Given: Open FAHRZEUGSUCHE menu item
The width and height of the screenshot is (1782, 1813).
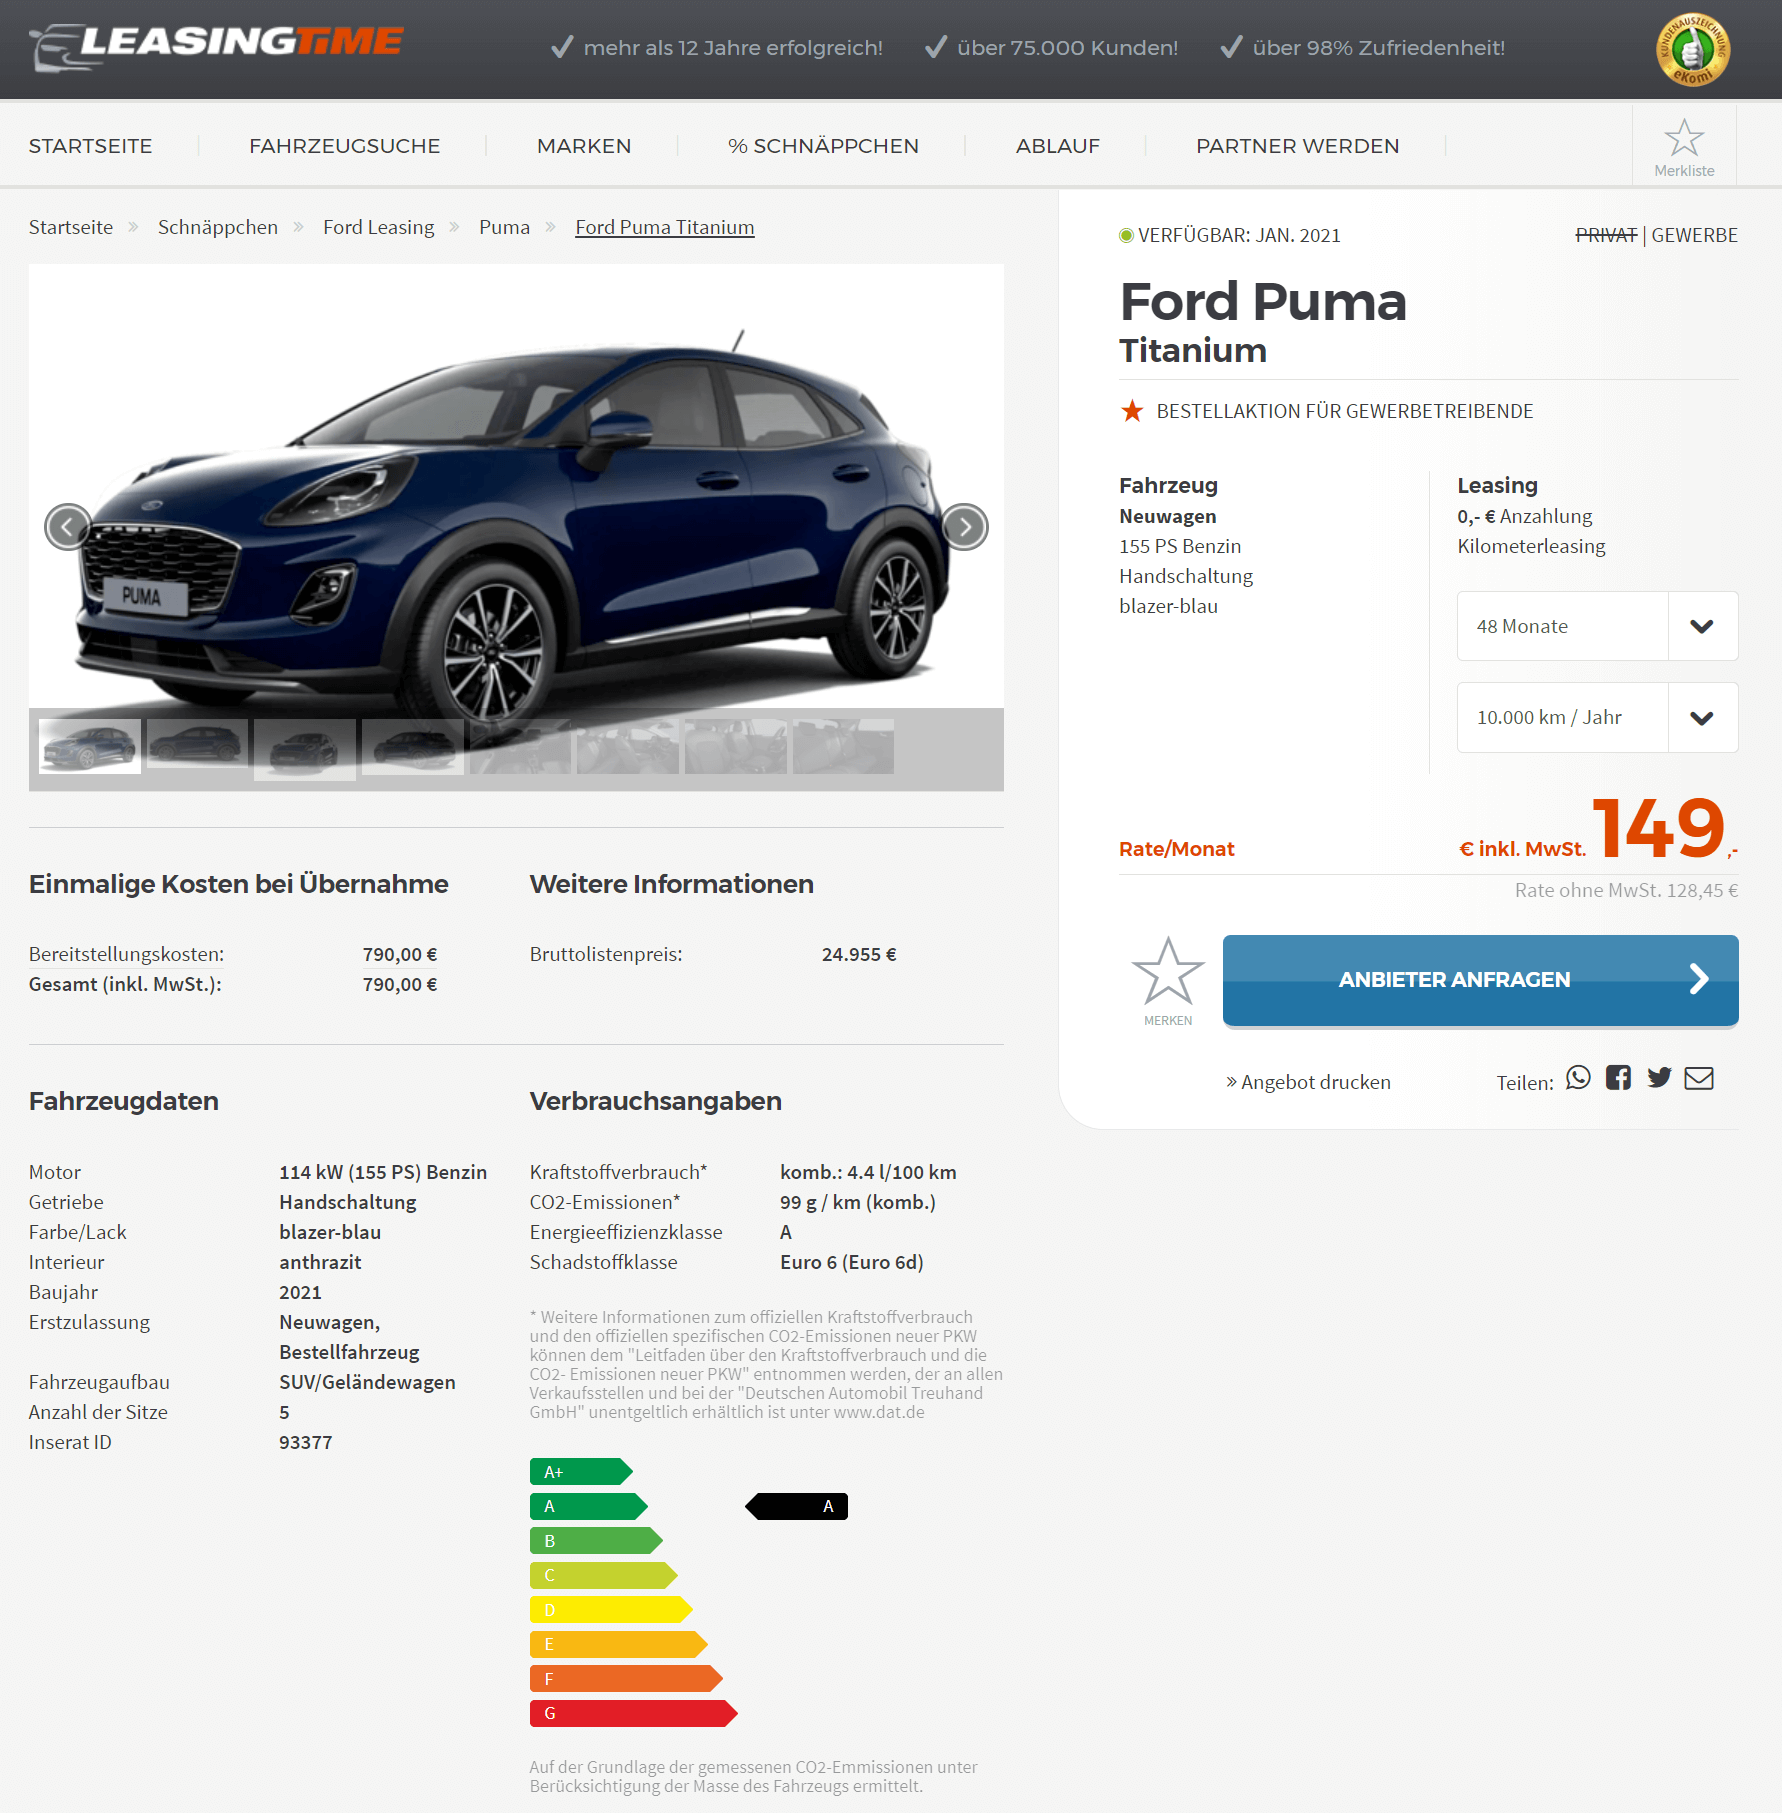Looking at the screenshot, I should pyautogui.click(x=344, y=146).
